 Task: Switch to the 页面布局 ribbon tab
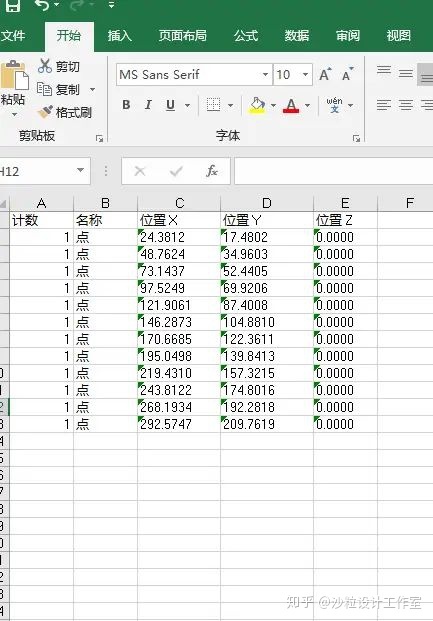(x=183, y=36)
